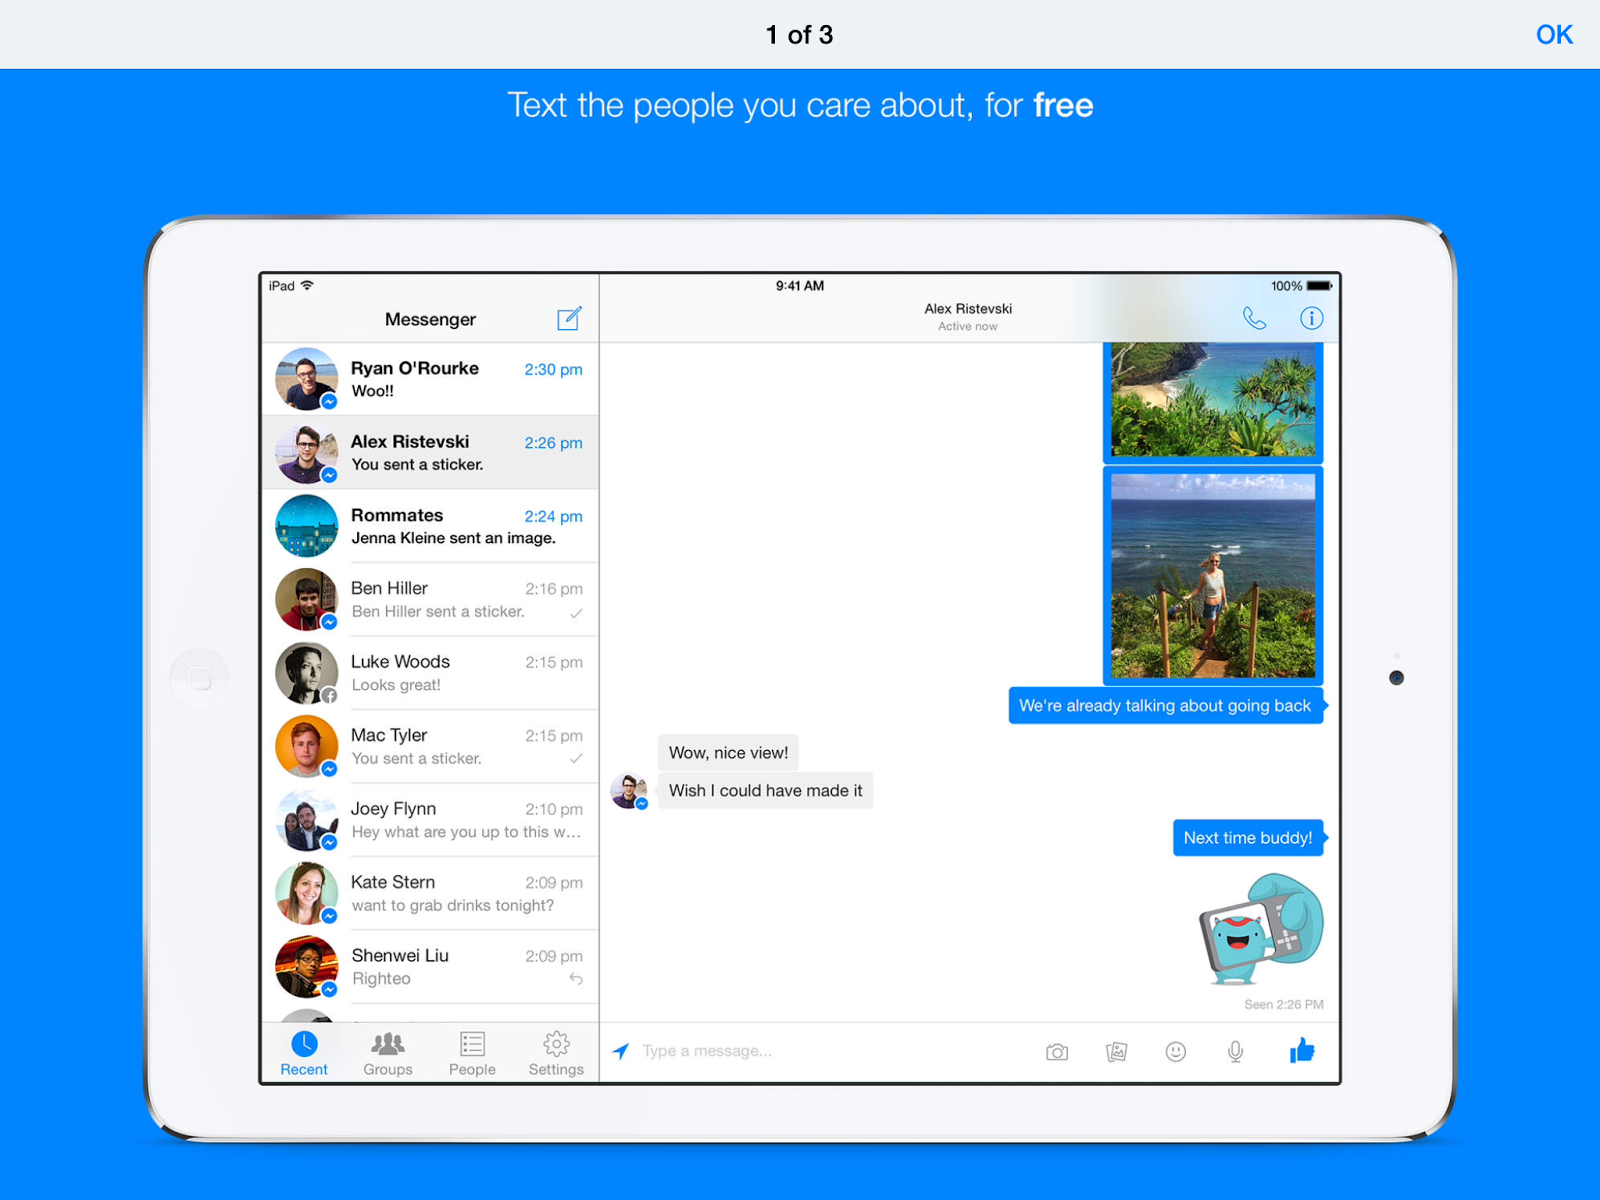Viewport: 1600px width, 1200px height.
Task: Open the tropical beach coastline photo
Action: [x=1213, y=402]
